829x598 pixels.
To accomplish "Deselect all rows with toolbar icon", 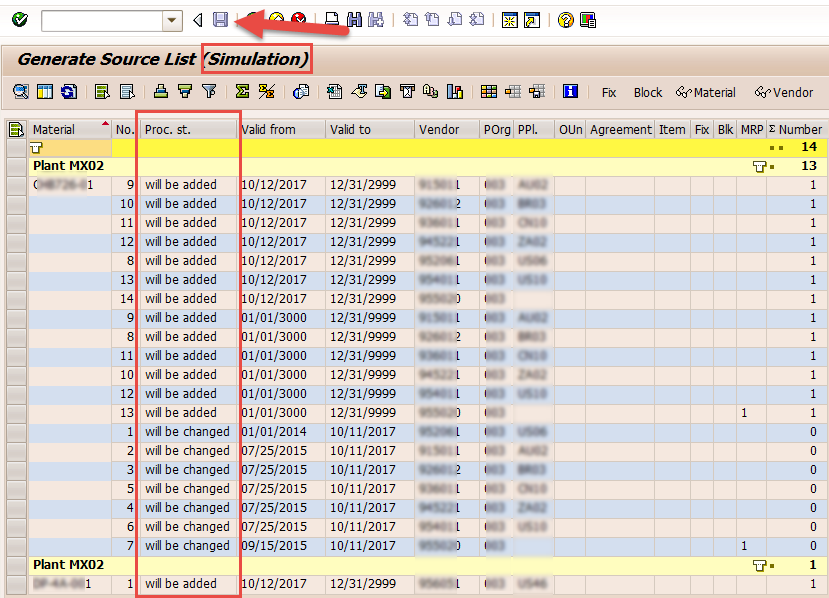I will coord(127,92).
